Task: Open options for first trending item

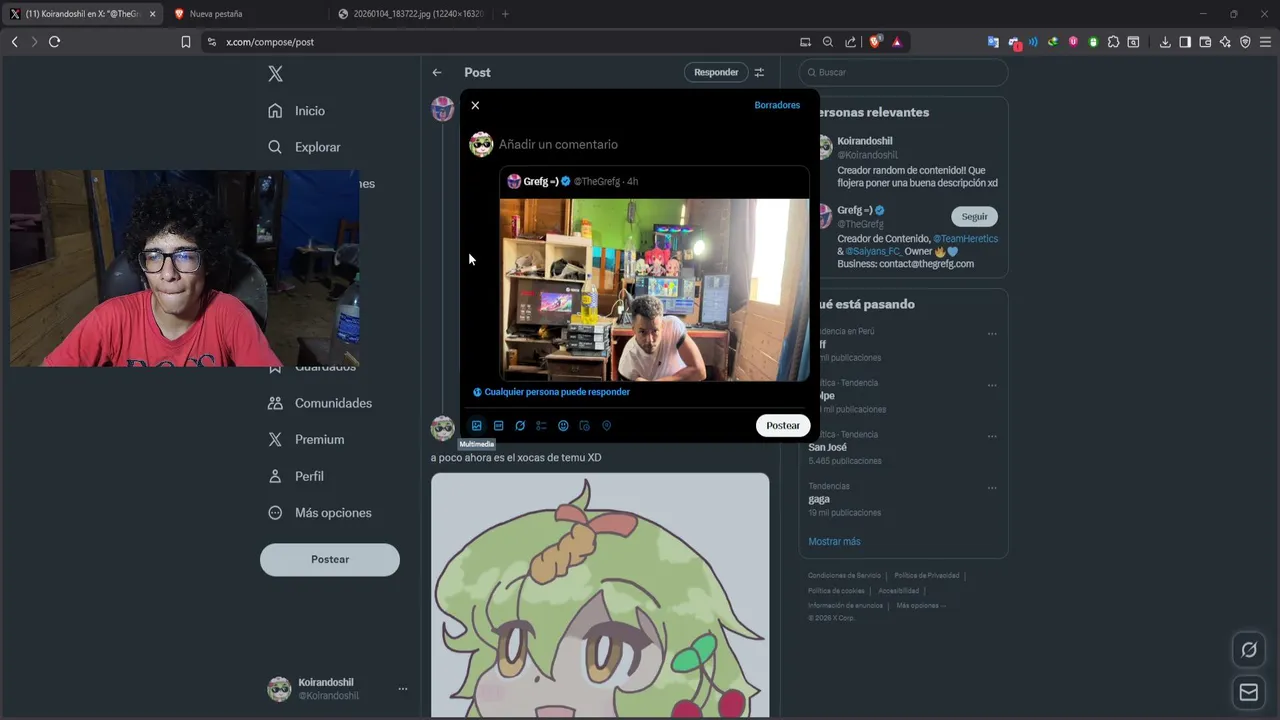Action: click(992, 334)
